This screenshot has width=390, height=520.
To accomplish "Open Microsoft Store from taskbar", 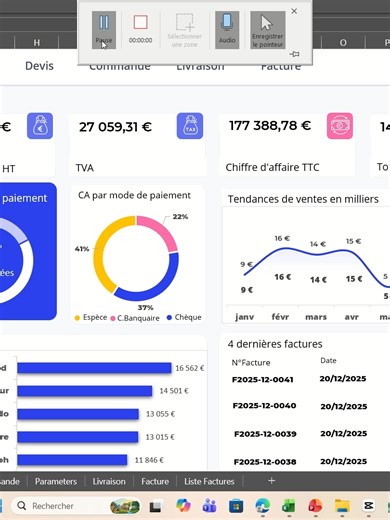I will click(236, 506).
